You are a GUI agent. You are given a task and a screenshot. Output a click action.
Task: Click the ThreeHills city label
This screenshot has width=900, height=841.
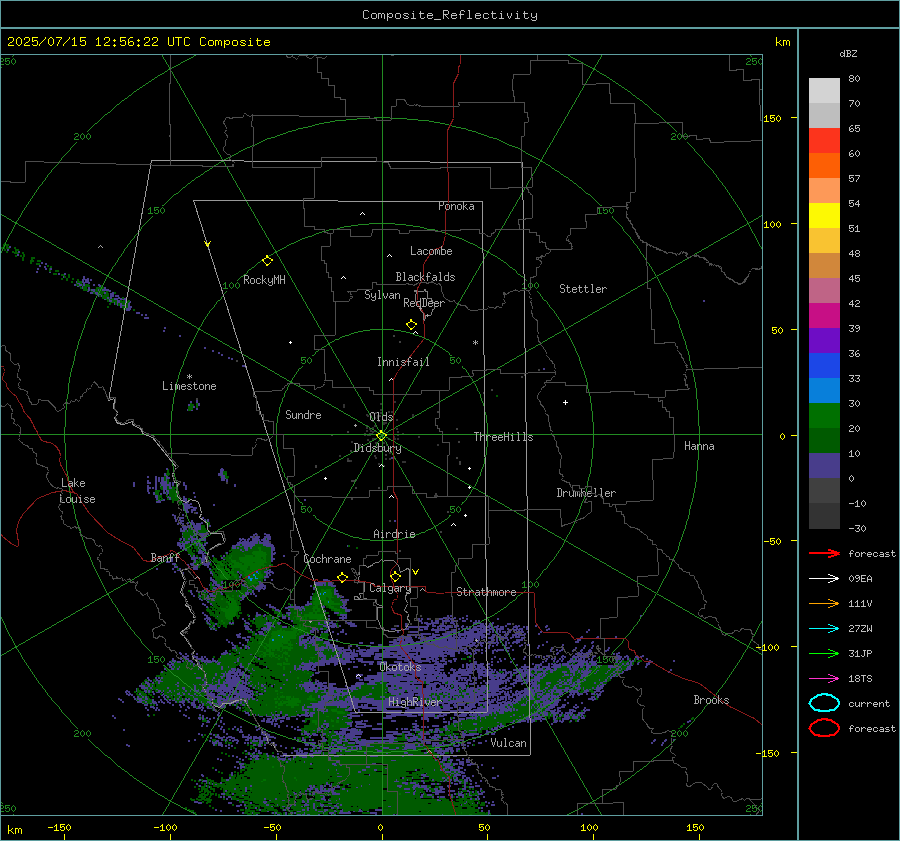pos(503,437)
